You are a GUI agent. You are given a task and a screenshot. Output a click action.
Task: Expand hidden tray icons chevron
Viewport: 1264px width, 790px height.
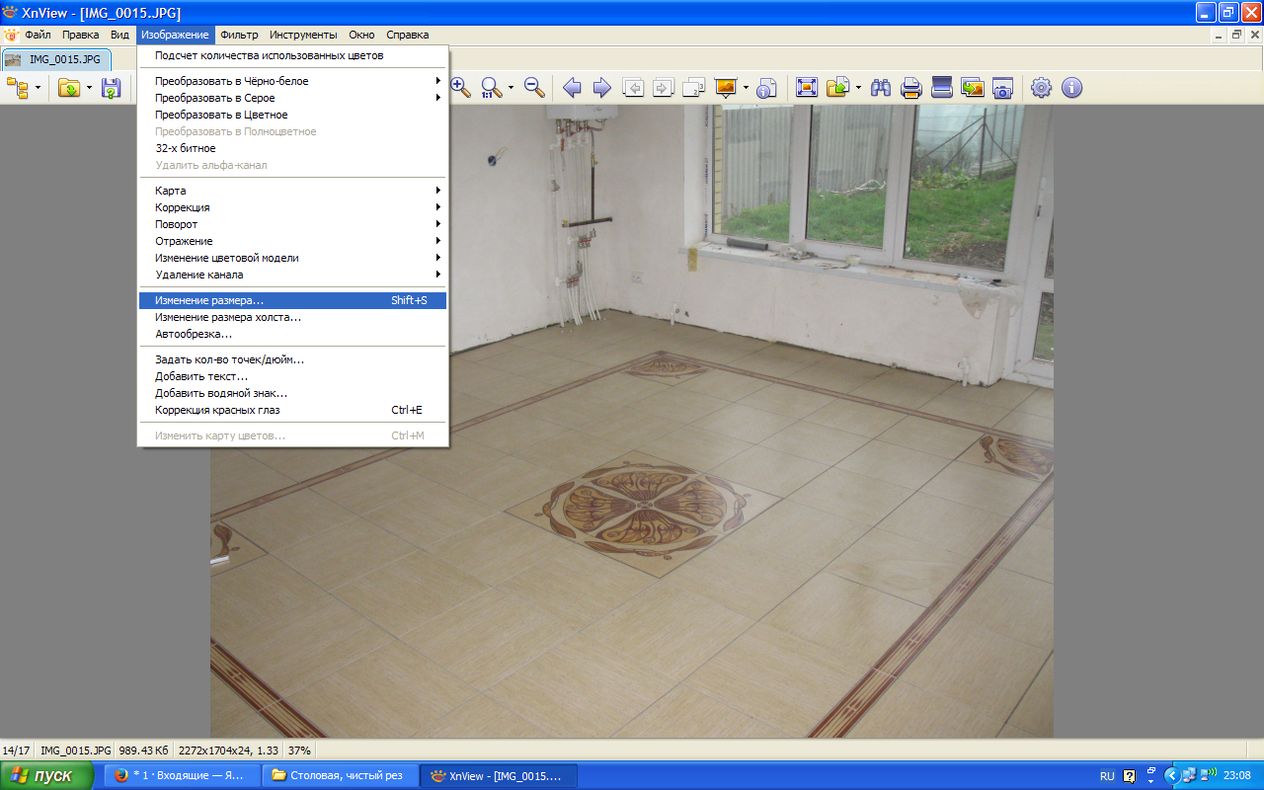coord(1170,775)
